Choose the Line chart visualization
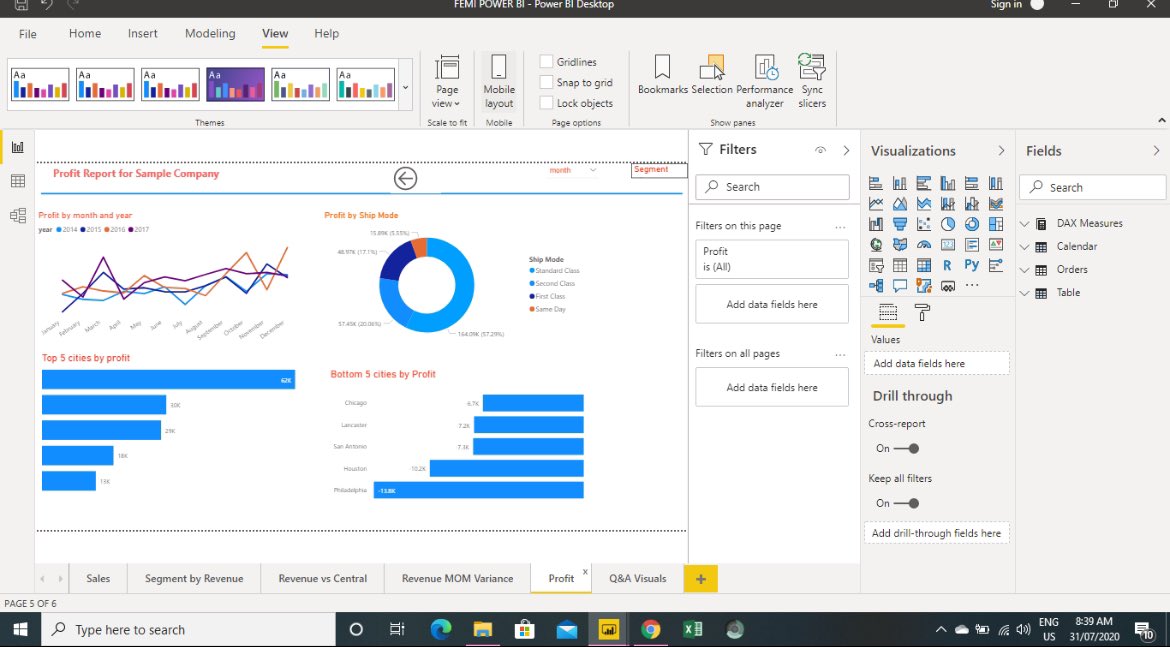 coord(876,204)
